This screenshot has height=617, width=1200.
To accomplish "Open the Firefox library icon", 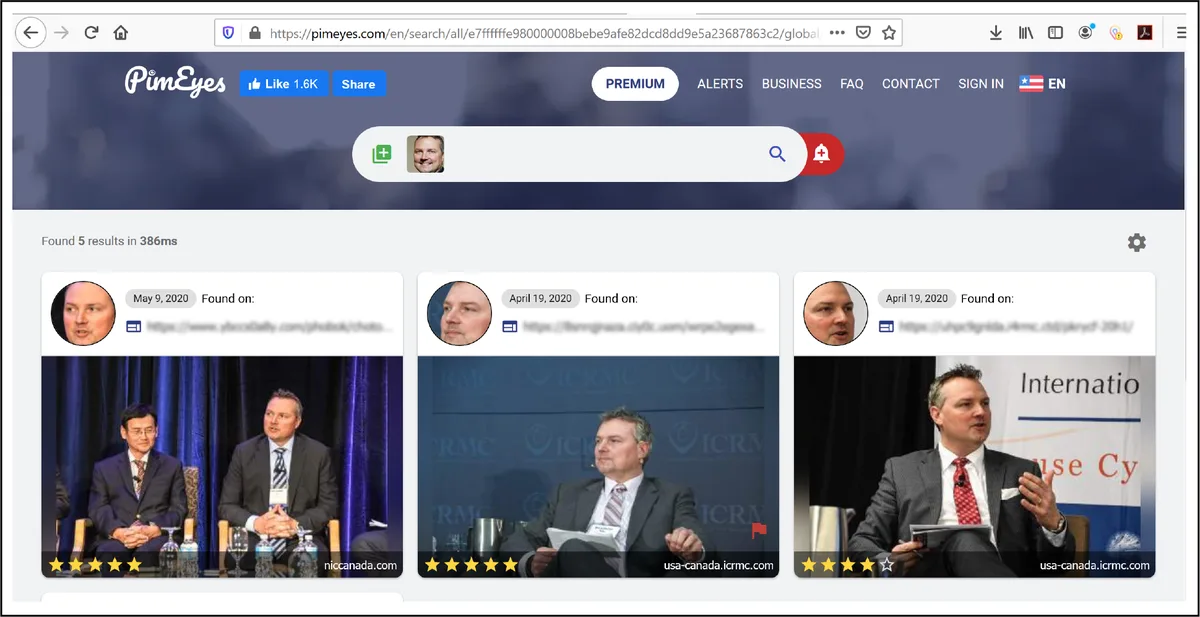I will tap(1026, 33).
